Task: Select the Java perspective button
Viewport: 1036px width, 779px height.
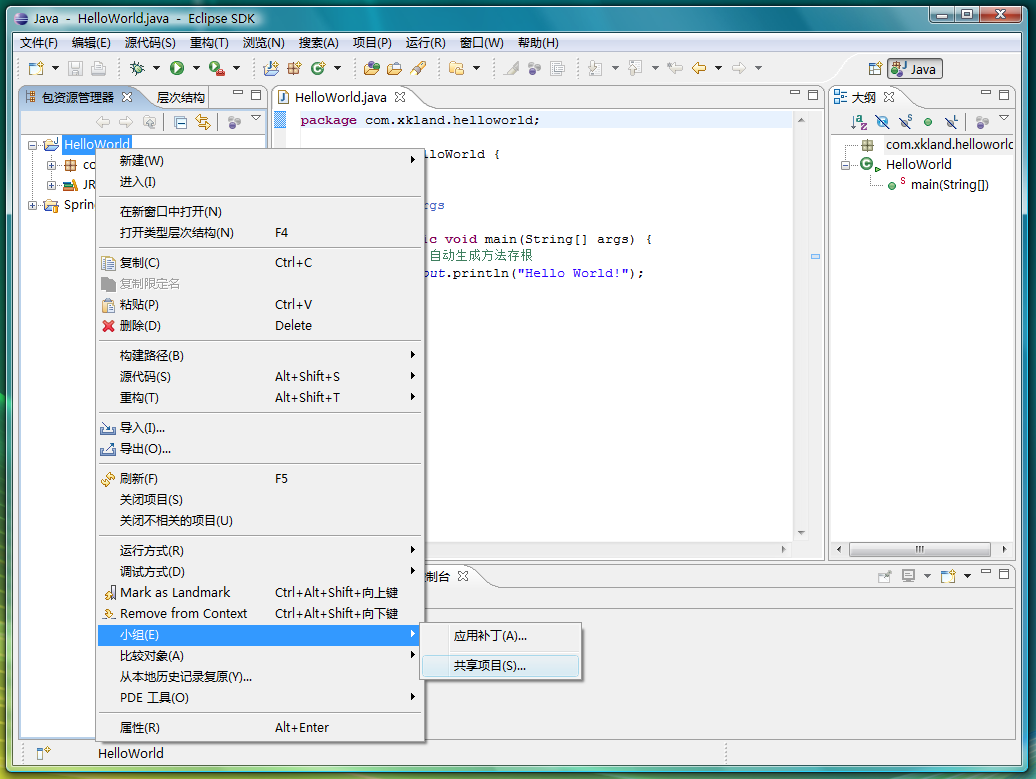Action: (915, 69)
